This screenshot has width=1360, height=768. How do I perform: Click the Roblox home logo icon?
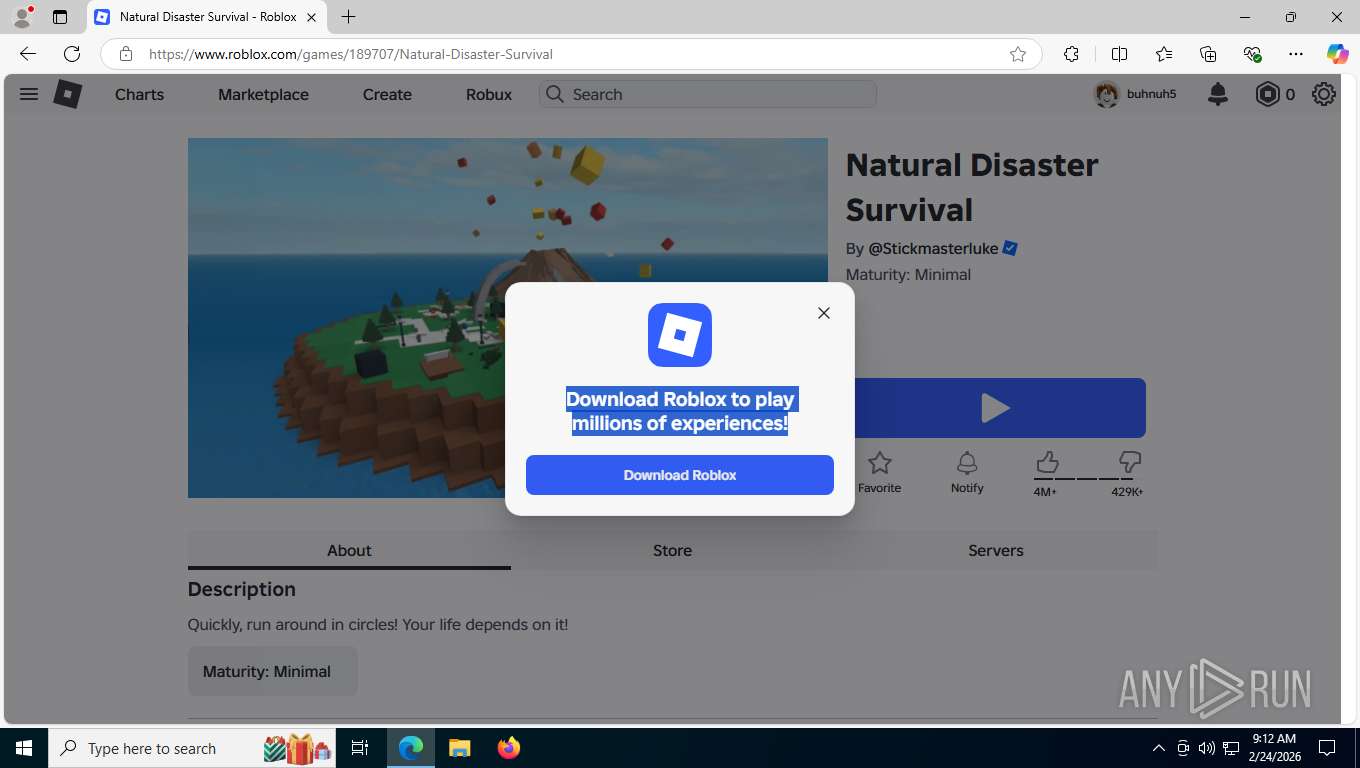click(x=67, y=94)
